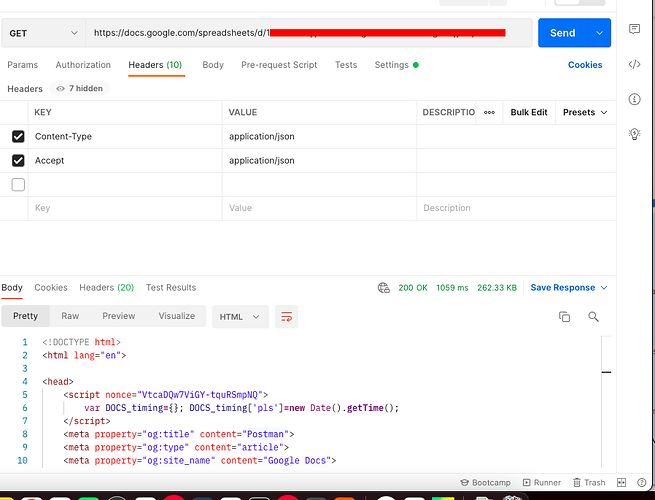Image resolution: width=655 pixels, height=500 pixels.
Task: Open the Cookies link
Action: [585, 65]
